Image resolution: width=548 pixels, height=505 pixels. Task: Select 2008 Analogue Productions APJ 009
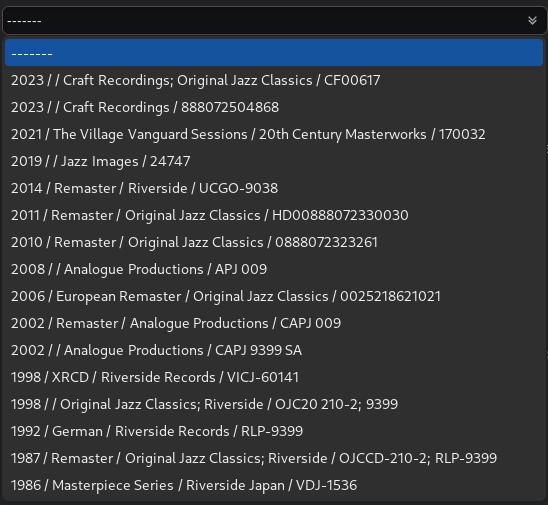[274, 269]
